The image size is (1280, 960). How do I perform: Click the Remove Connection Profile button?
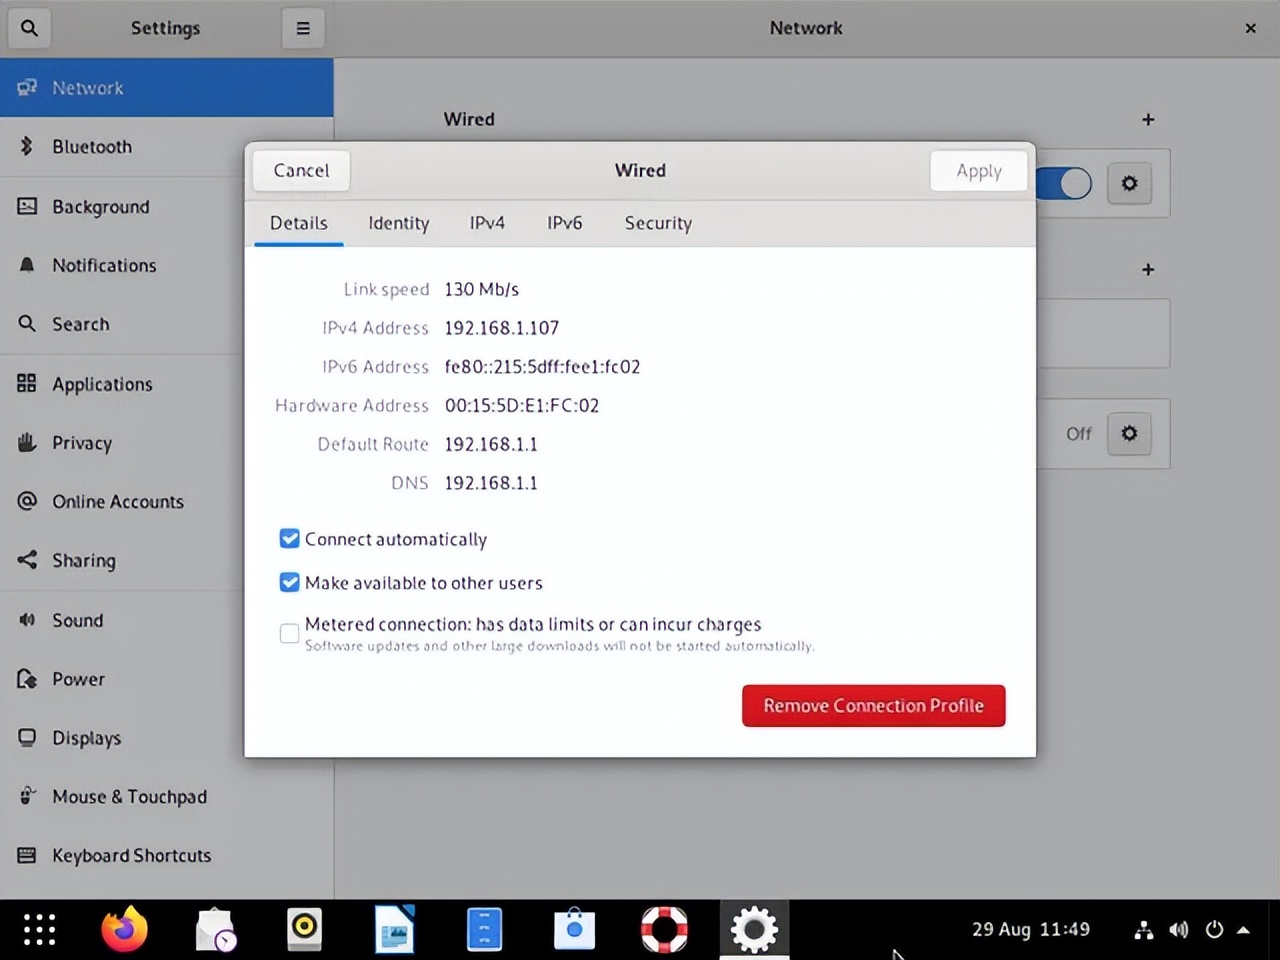873,706
